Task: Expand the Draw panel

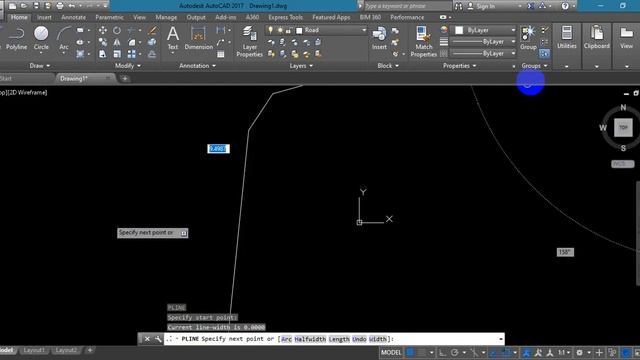Action: [40, 66]
